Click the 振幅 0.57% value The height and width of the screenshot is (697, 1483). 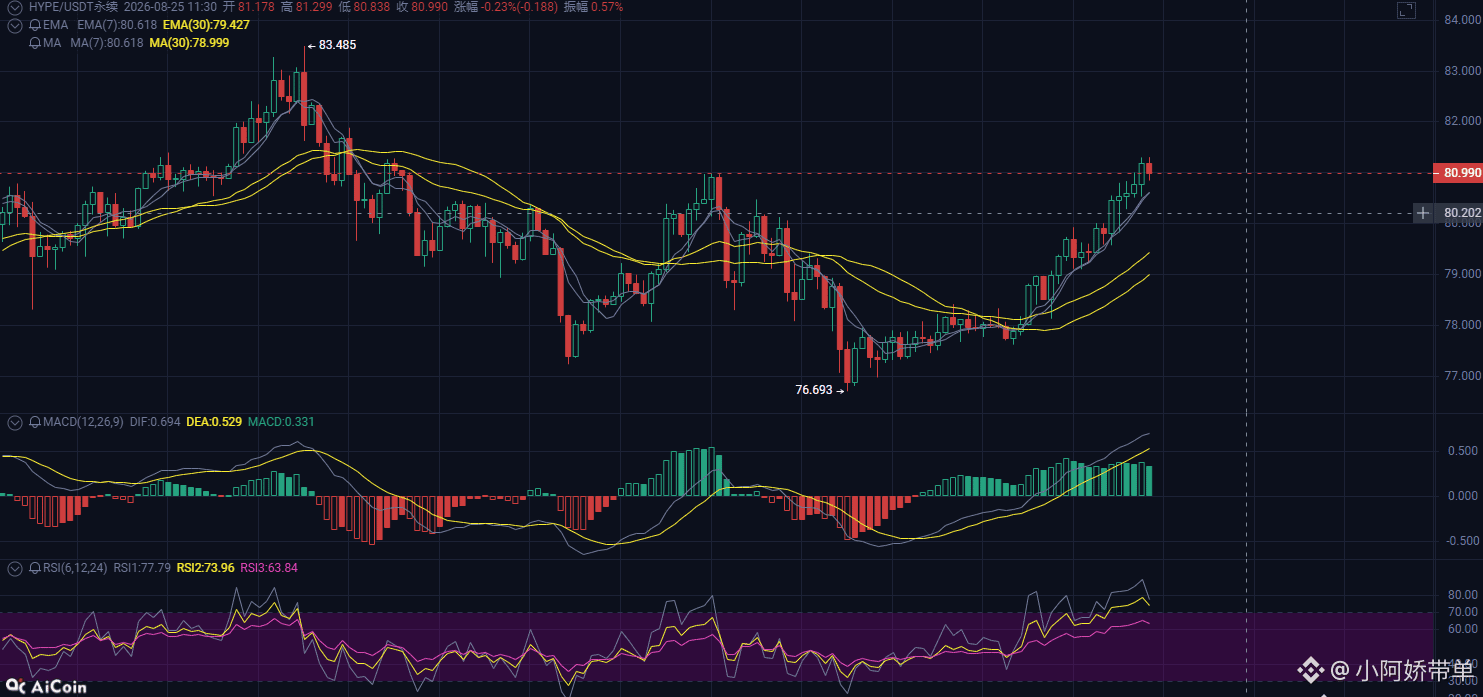[x=608, y=7]
